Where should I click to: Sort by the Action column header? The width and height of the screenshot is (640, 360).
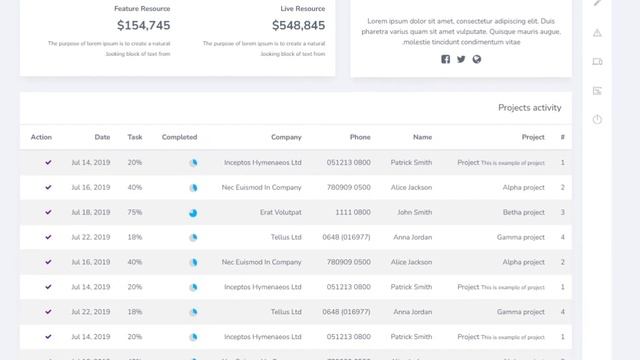pyautogui.click(x=41, y=137)
